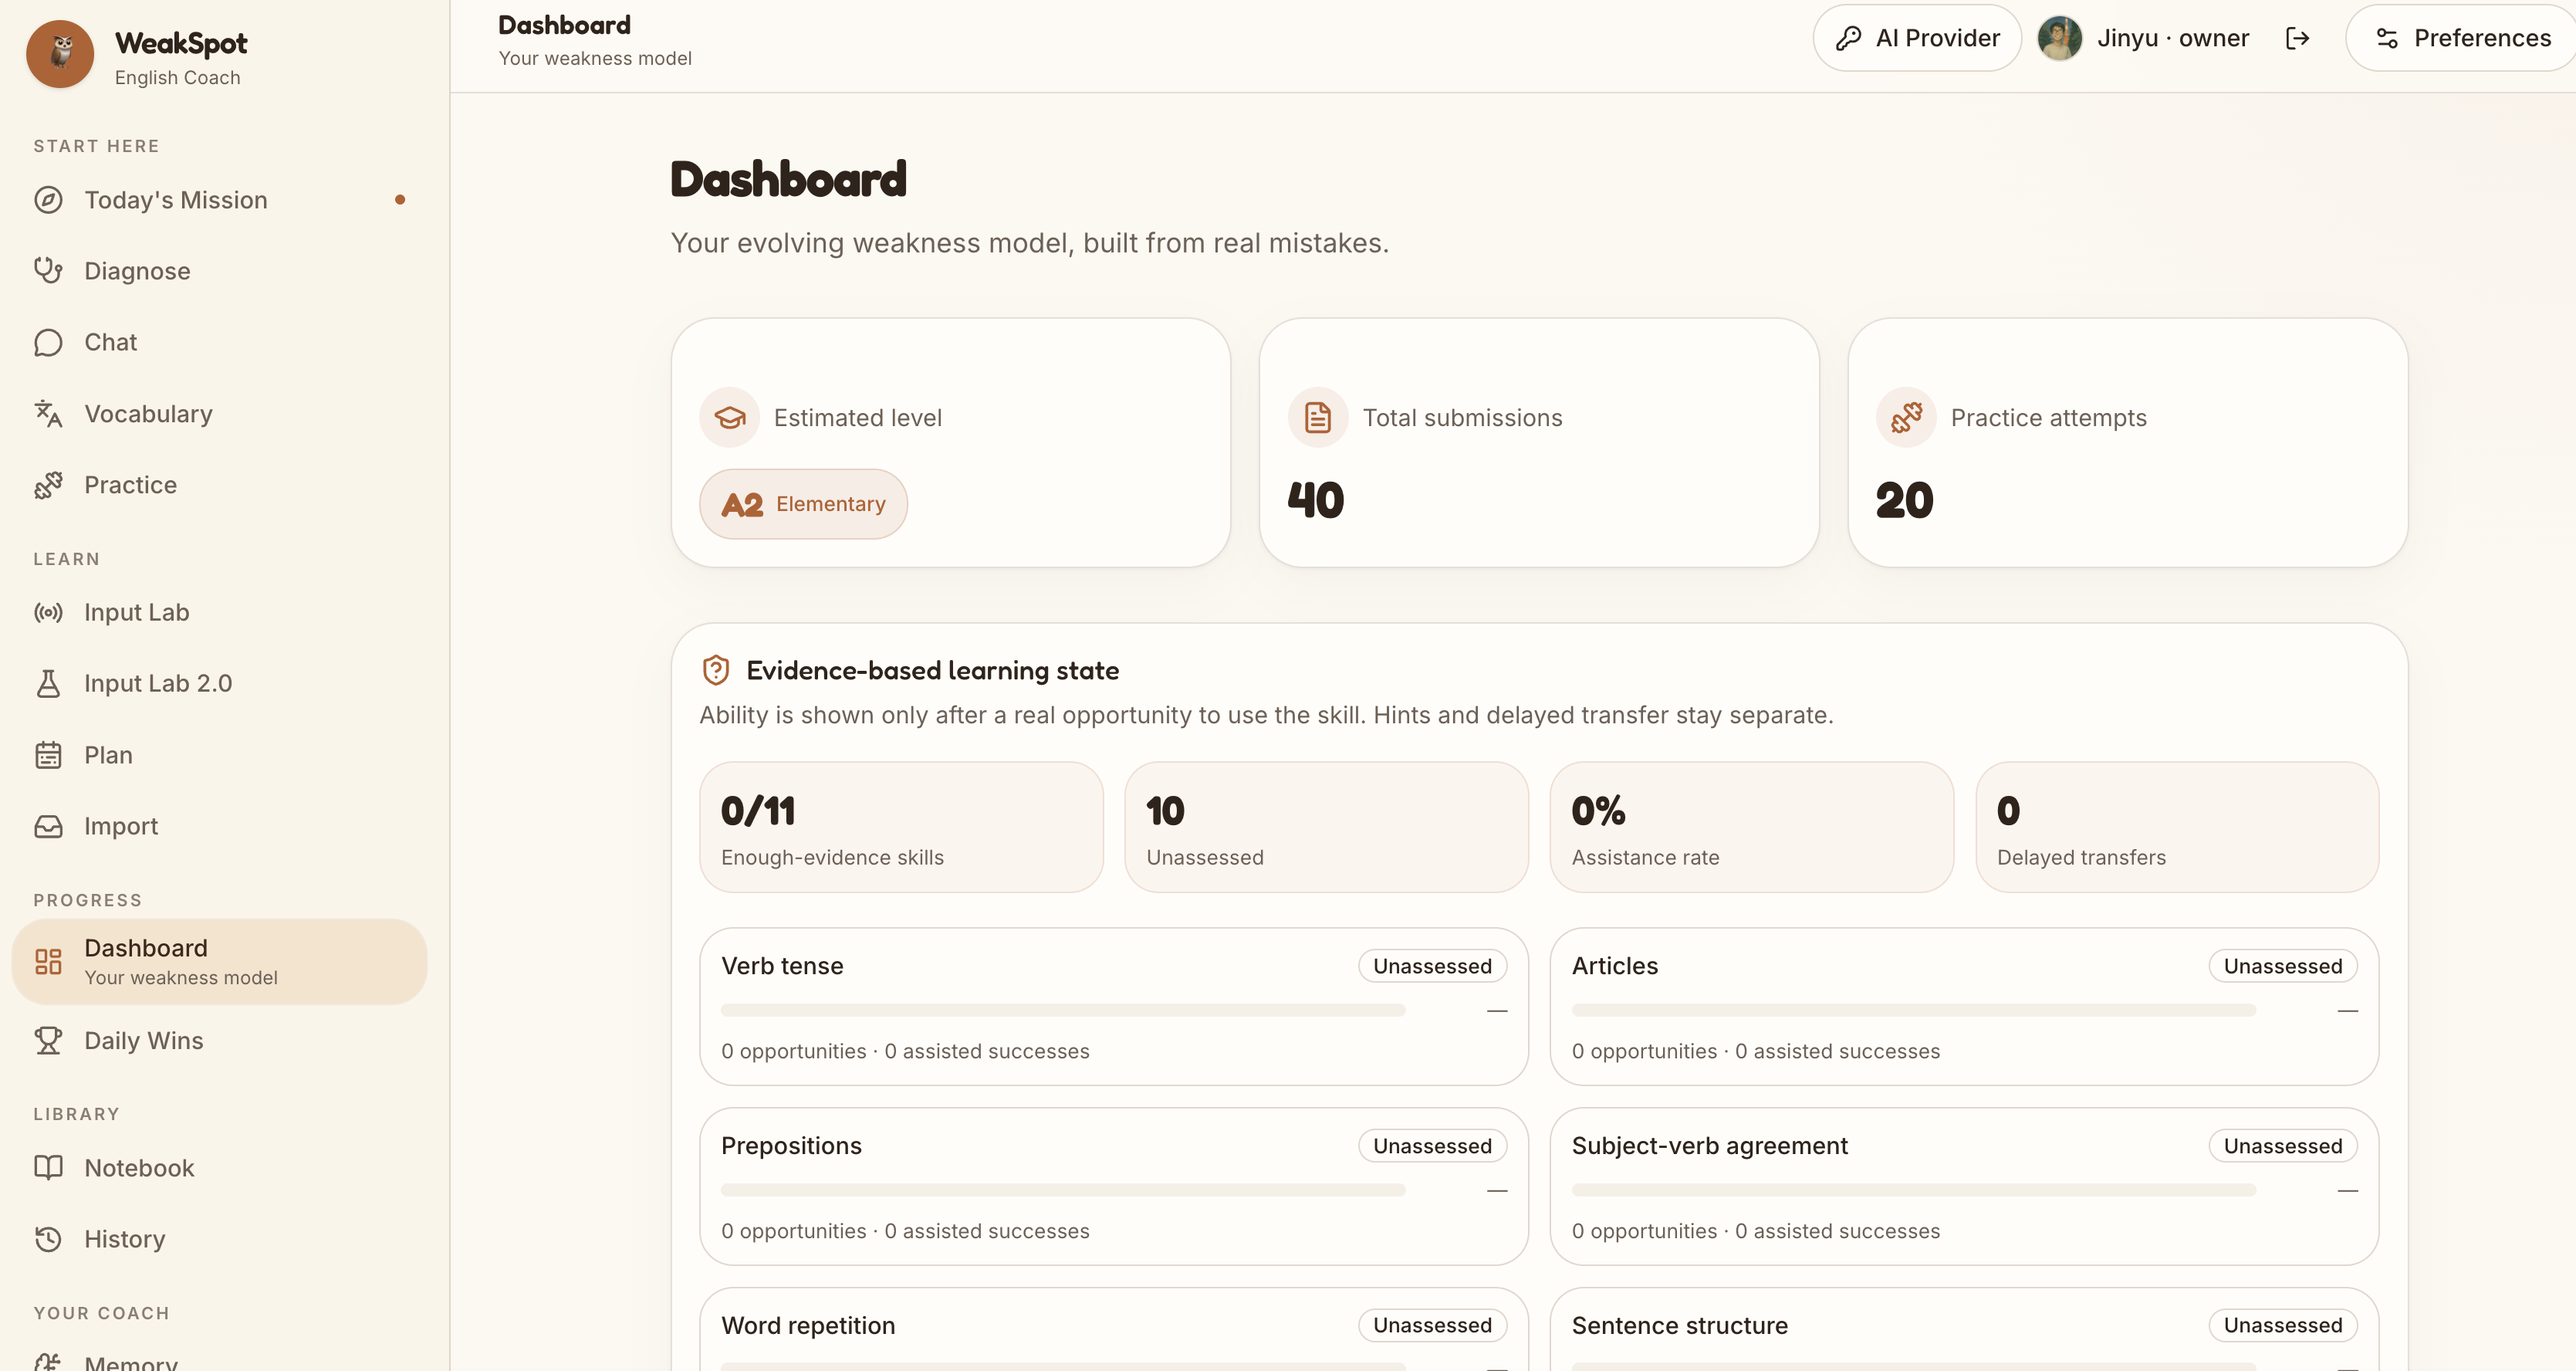Click the log out arrow icon

click(x=2298, y=38)
